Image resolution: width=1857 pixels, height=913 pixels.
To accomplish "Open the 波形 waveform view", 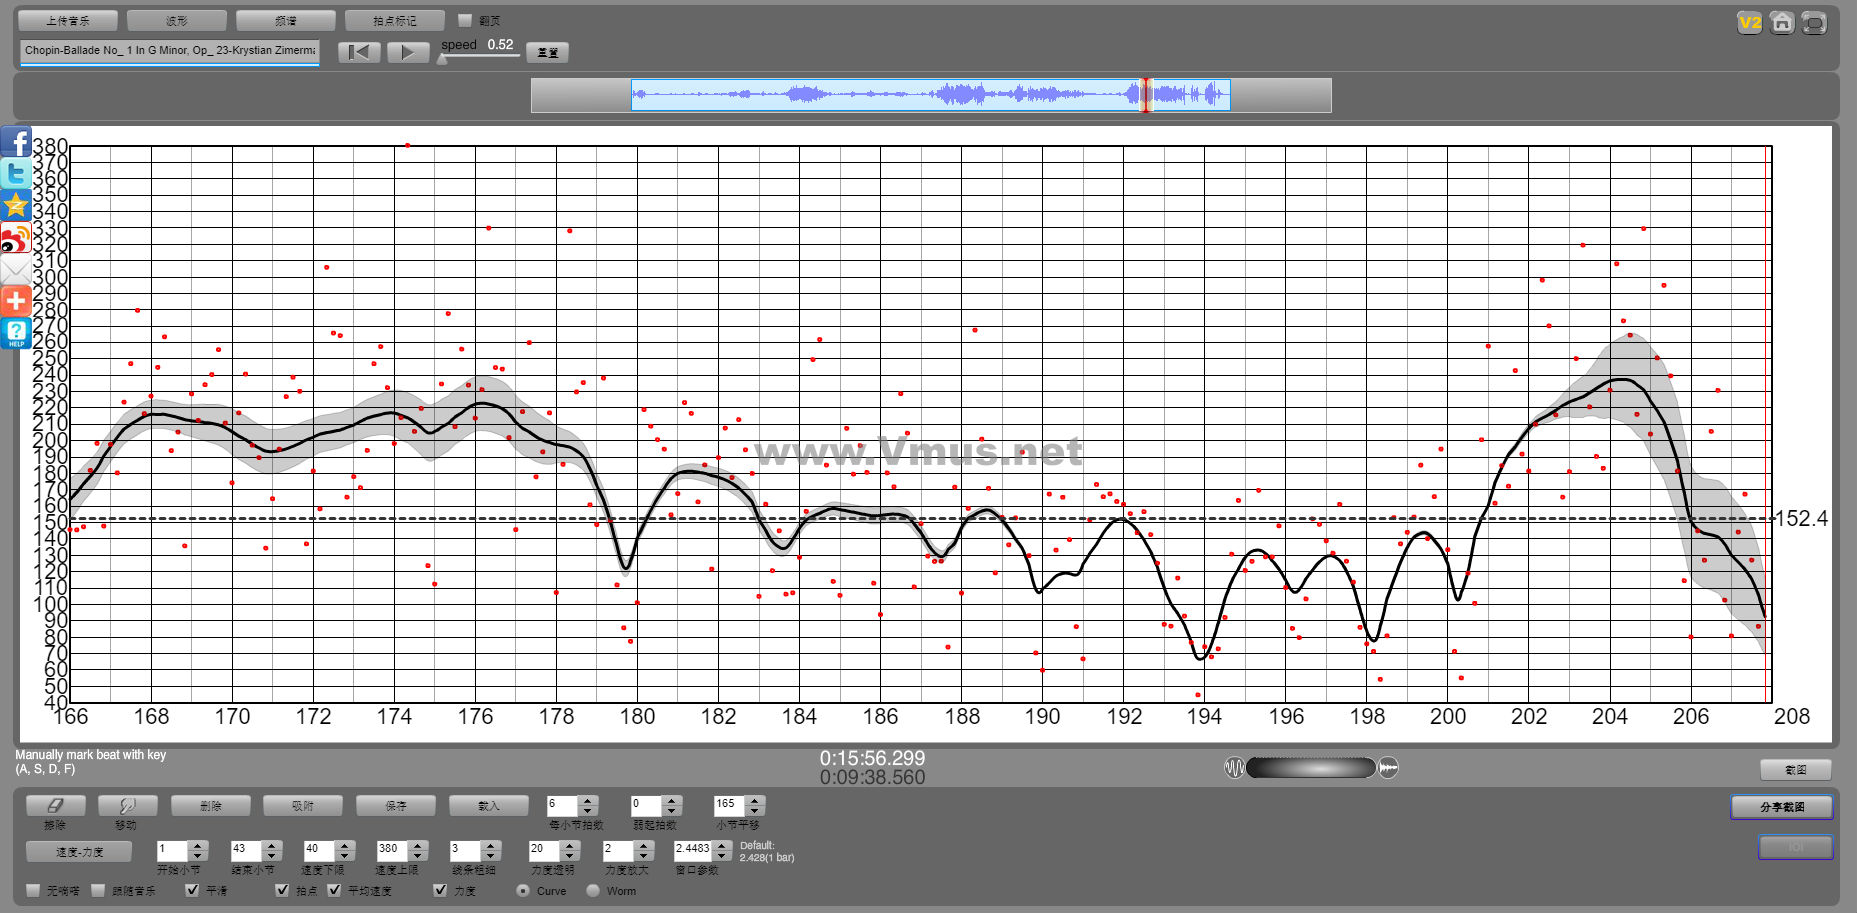I will 177,21.
